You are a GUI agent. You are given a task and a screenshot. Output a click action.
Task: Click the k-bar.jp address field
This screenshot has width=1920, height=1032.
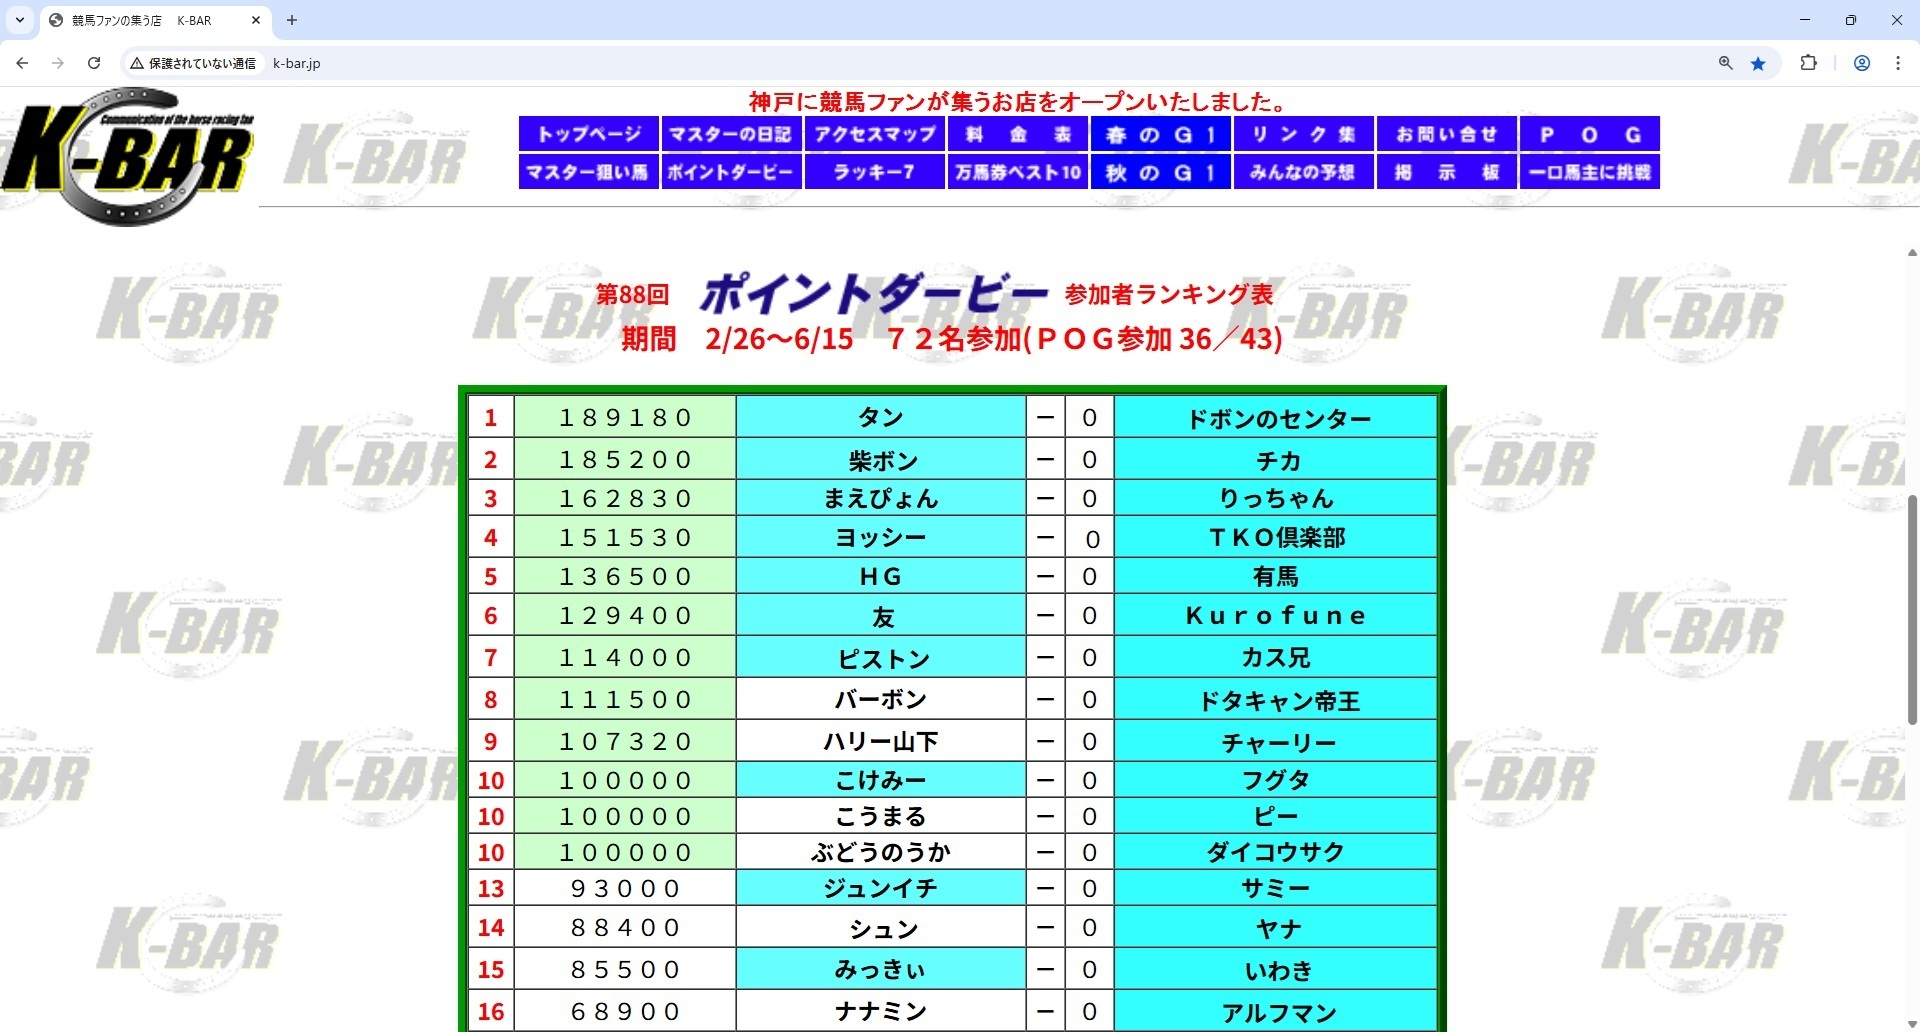pyautogui.click(x=296, y=63)
